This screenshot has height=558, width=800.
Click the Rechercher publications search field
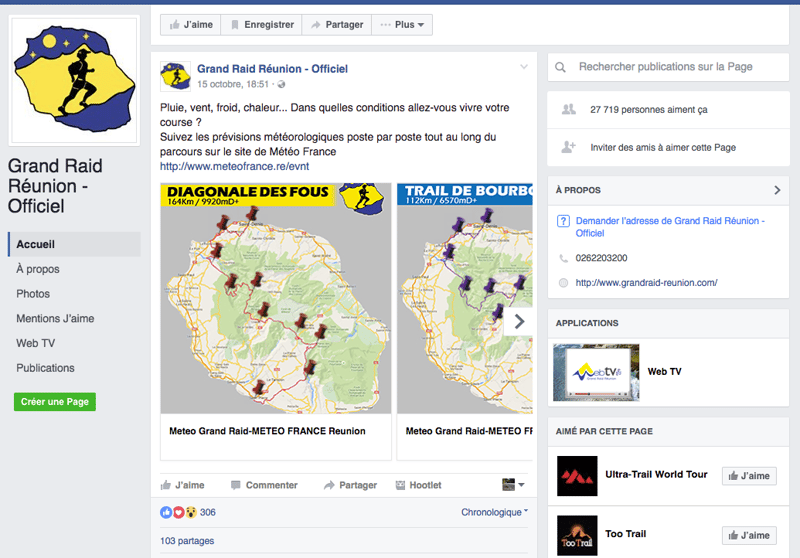click(668, 67)
